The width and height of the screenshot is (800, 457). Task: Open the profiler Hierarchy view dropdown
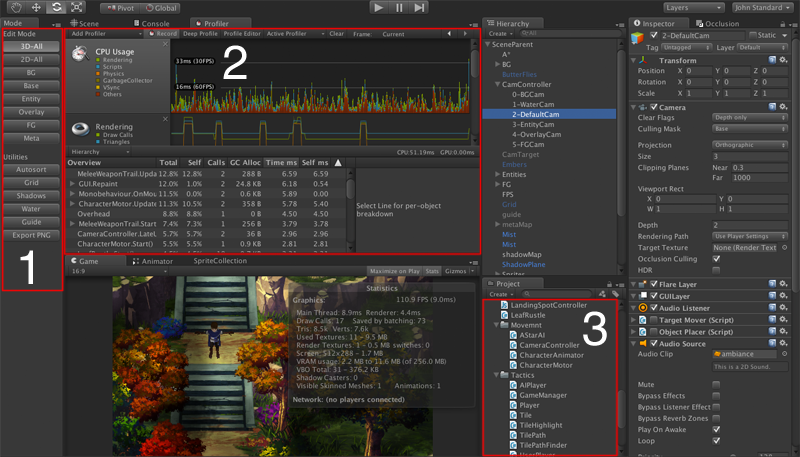click(x=99, y=152)
